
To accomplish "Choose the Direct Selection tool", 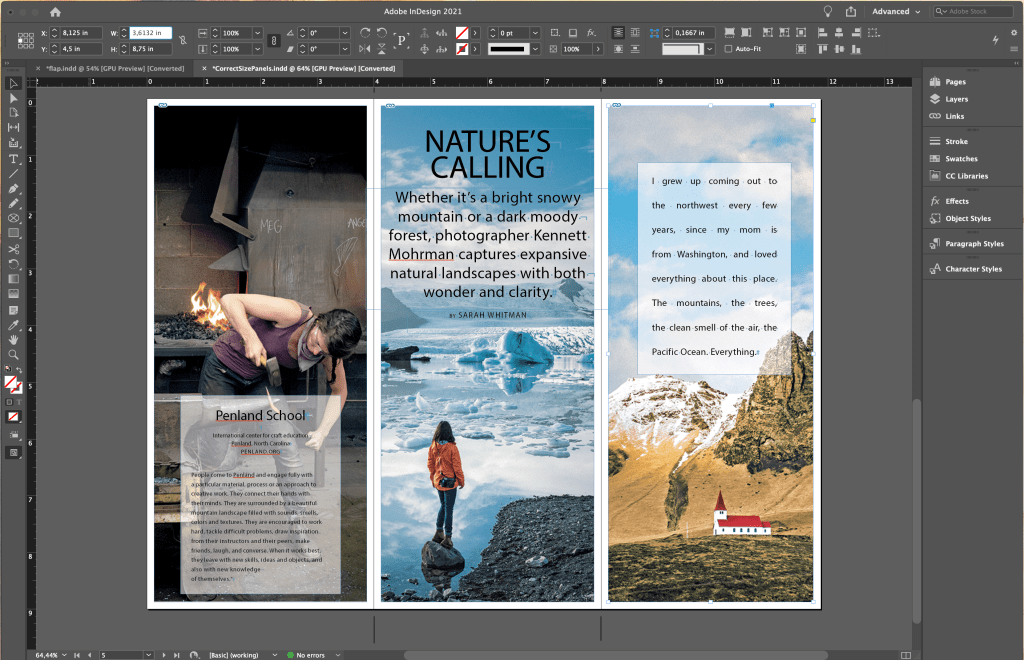I will click(x=14, y=98).
